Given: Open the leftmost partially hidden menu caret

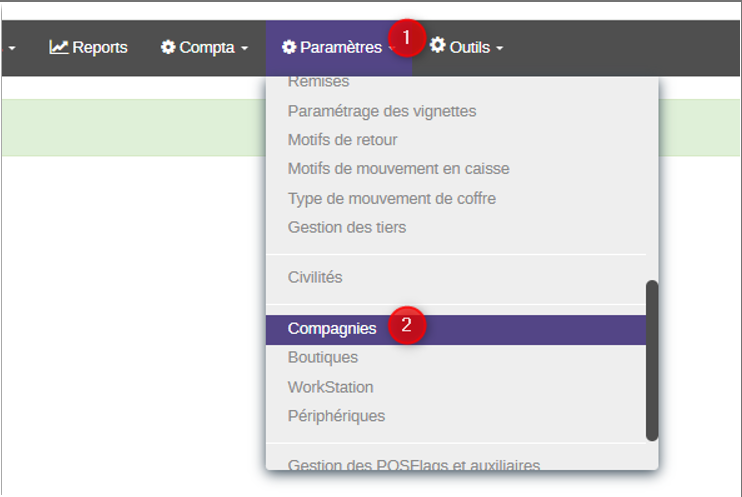Looking at the screenshot, I should coord(12,48).
